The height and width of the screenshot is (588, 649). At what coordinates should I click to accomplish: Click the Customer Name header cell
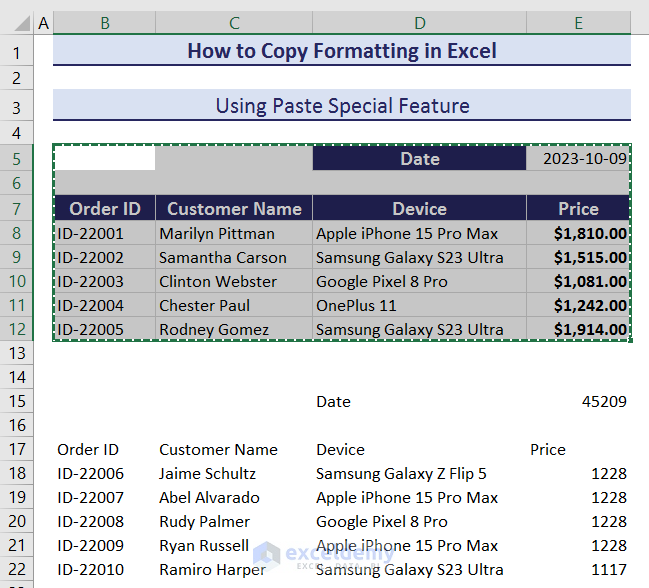(x=234, y=209)
